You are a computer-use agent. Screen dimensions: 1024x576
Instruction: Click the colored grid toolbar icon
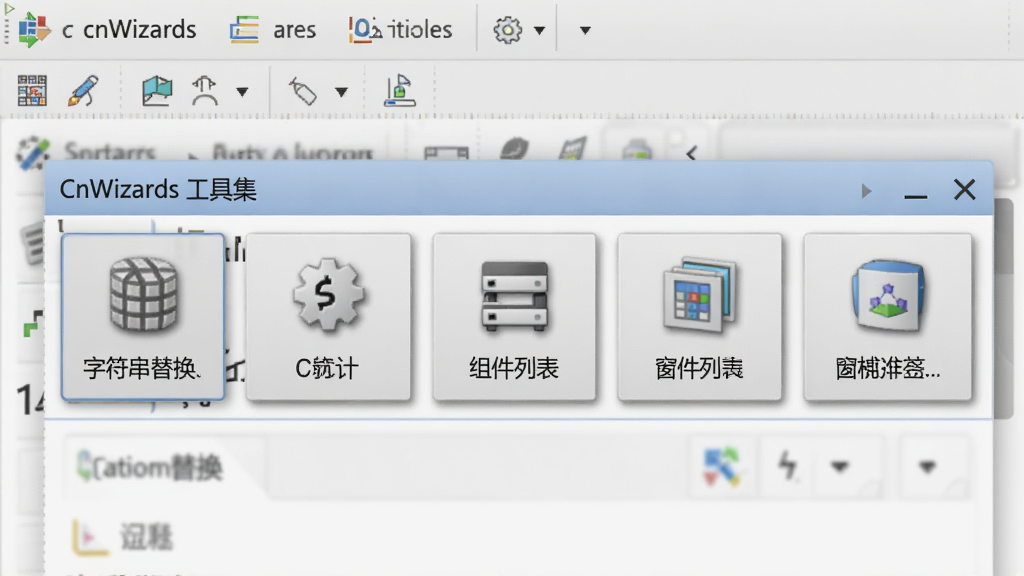[x=32, y=90]
